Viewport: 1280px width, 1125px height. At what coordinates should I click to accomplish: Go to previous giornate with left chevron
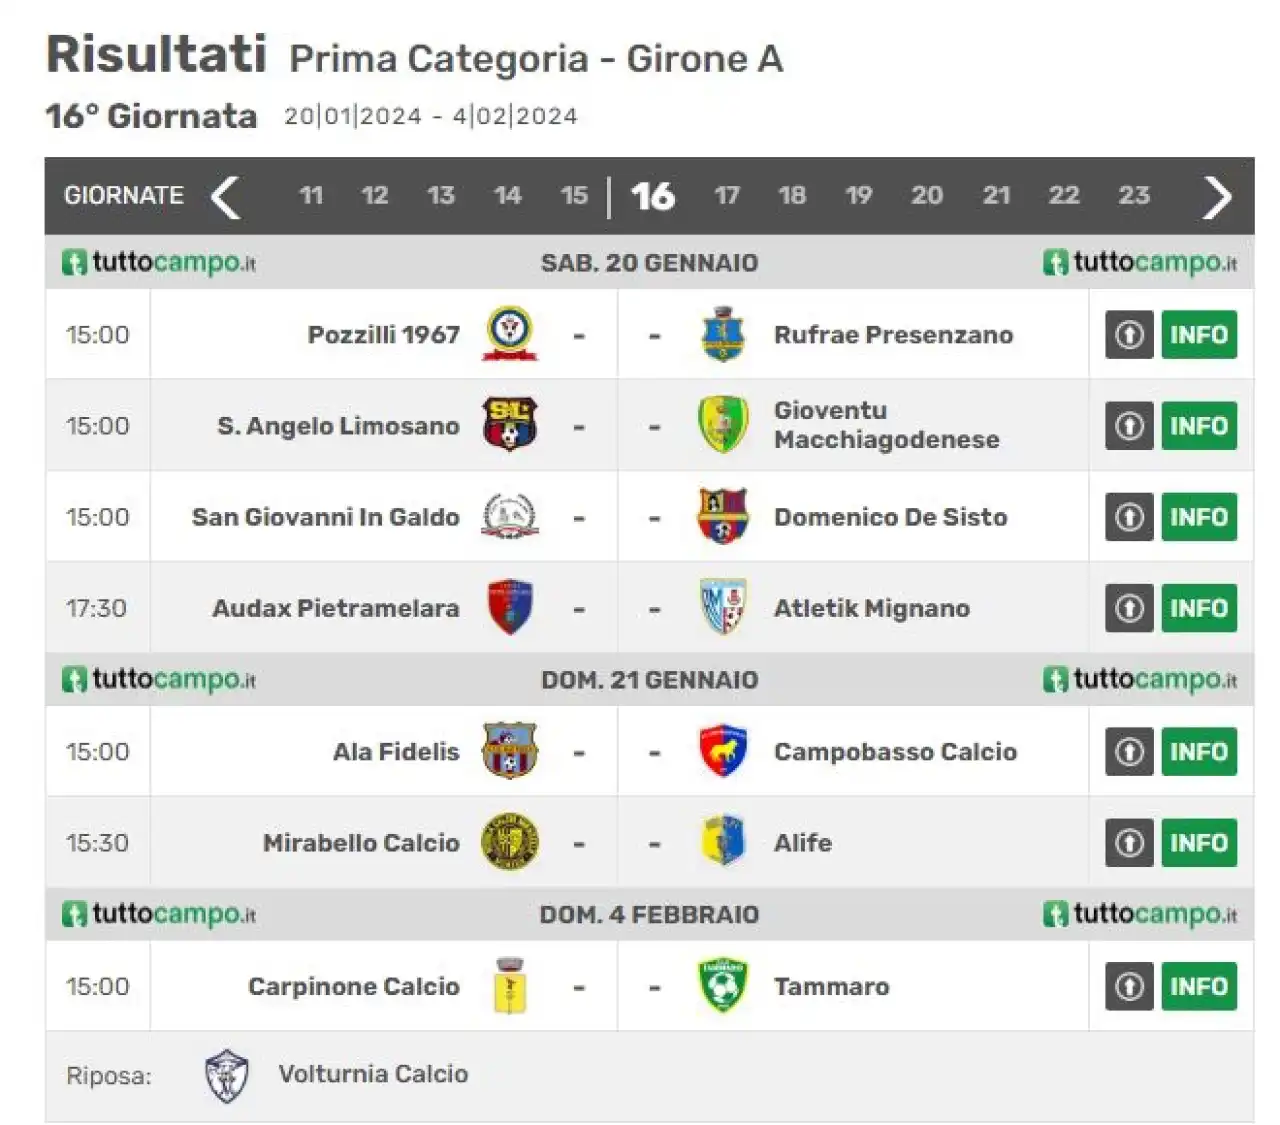pyautogui.click(x=226, y=196)
